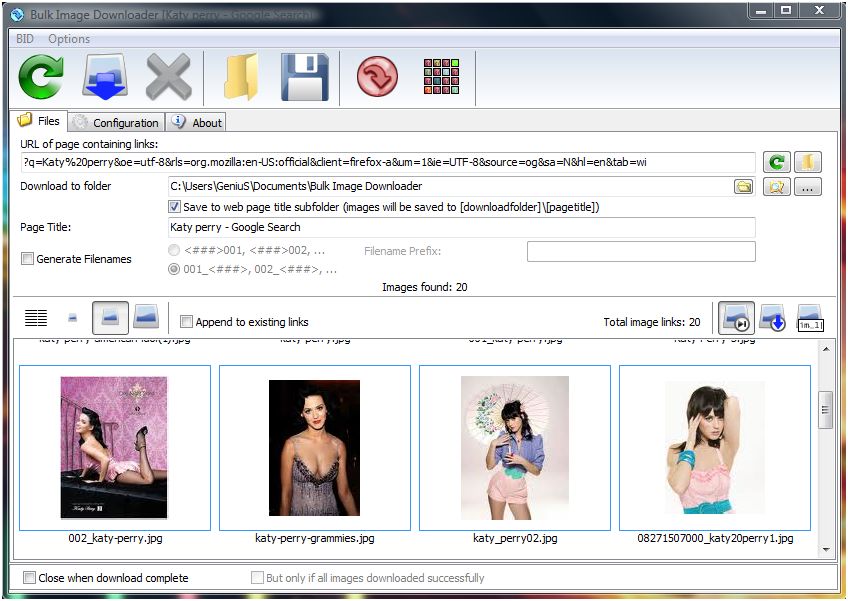Click the image download arrow icon
848x601 pixels.
[772, 318]
